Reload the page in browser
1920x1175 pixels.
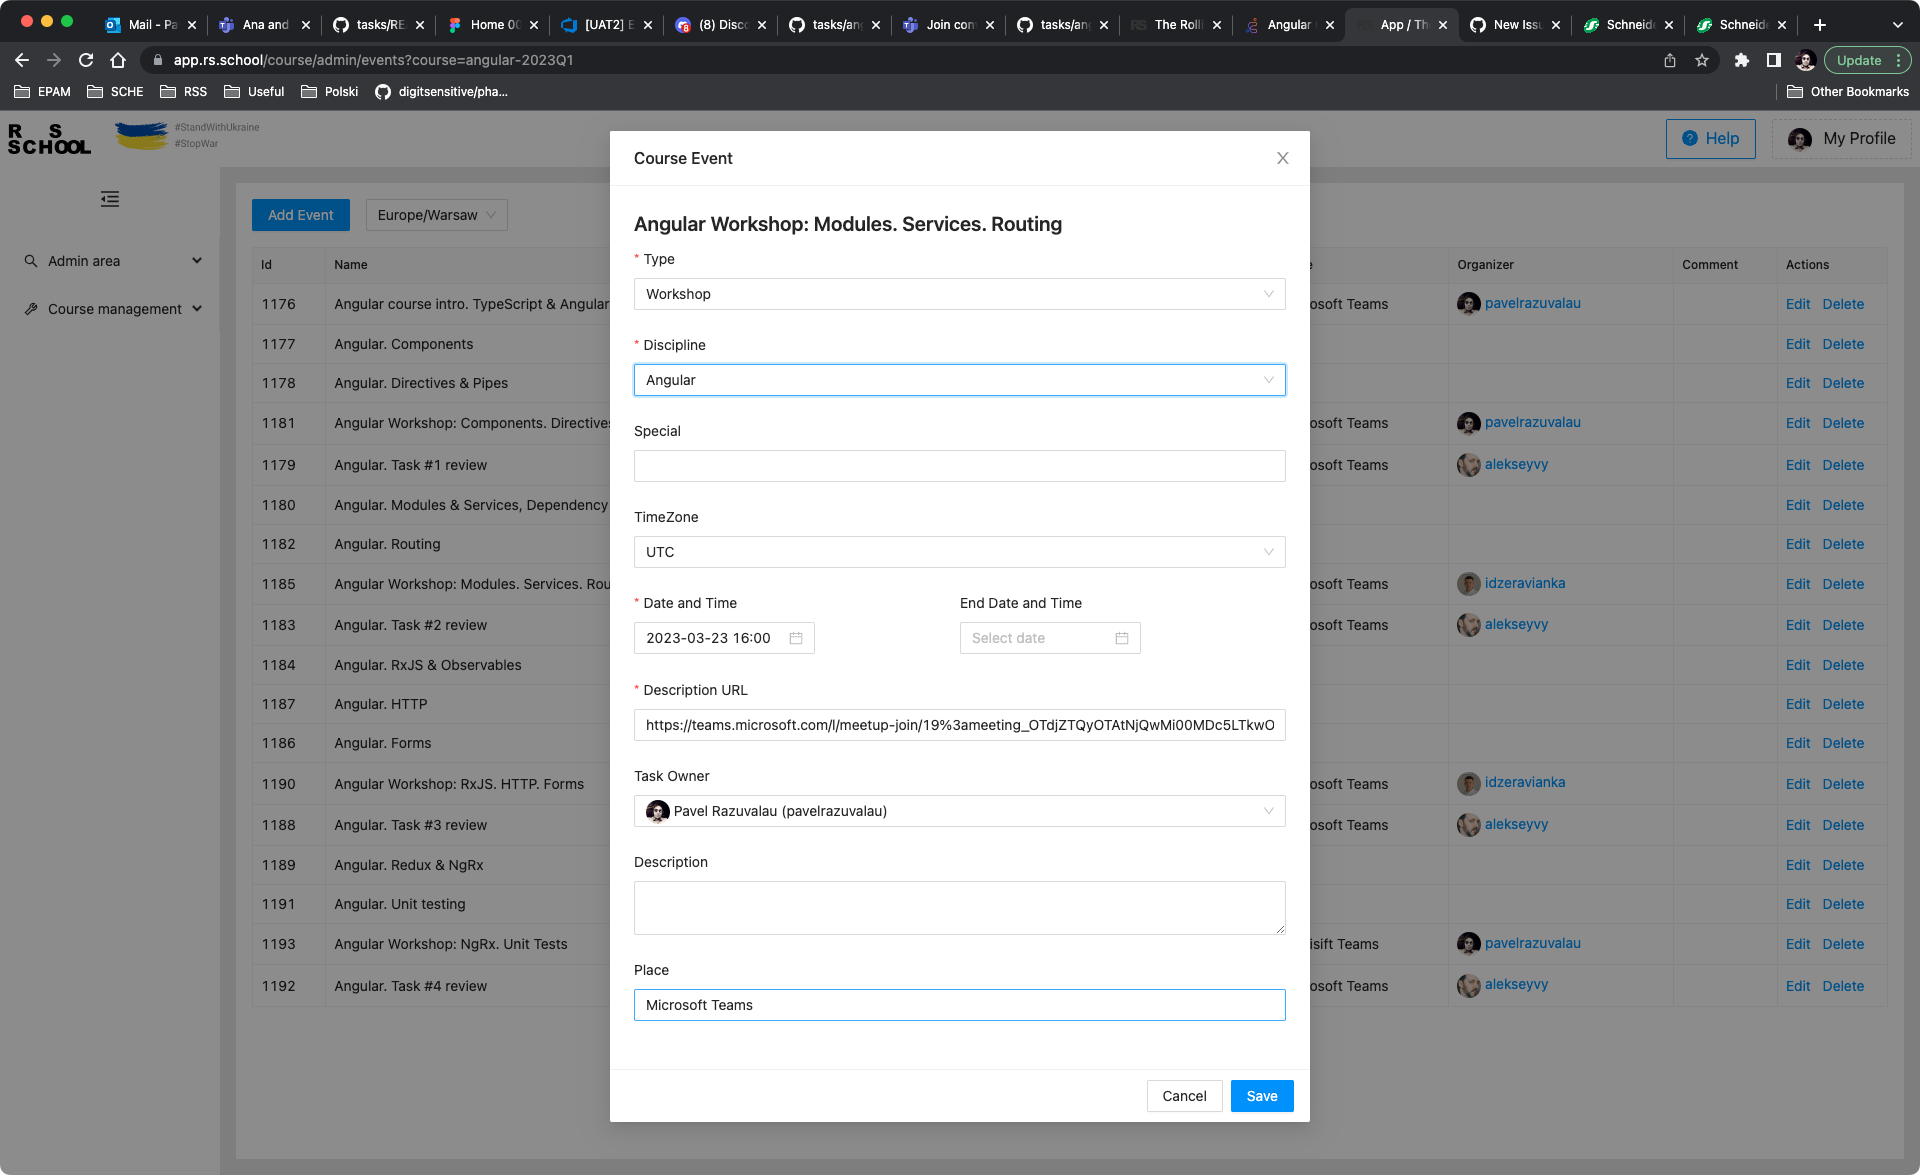(86, 60)
